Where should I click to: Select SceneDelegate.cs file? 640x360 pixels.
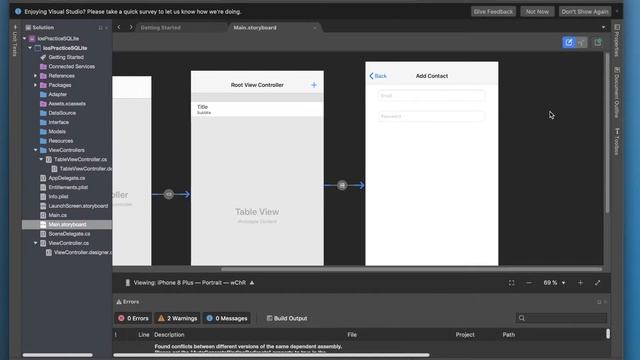click(69, 234)
